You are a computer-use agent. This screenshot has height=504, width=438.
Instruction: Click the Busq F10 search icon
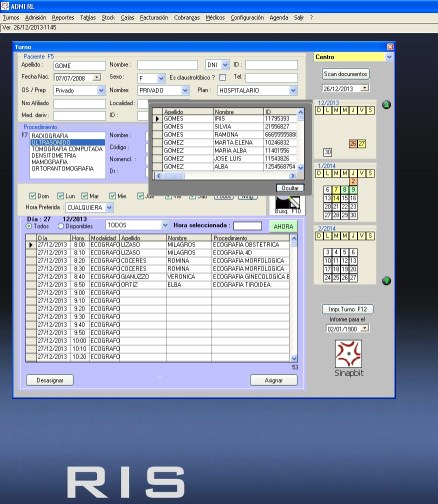pyautogui.click(x=288, y=202)
